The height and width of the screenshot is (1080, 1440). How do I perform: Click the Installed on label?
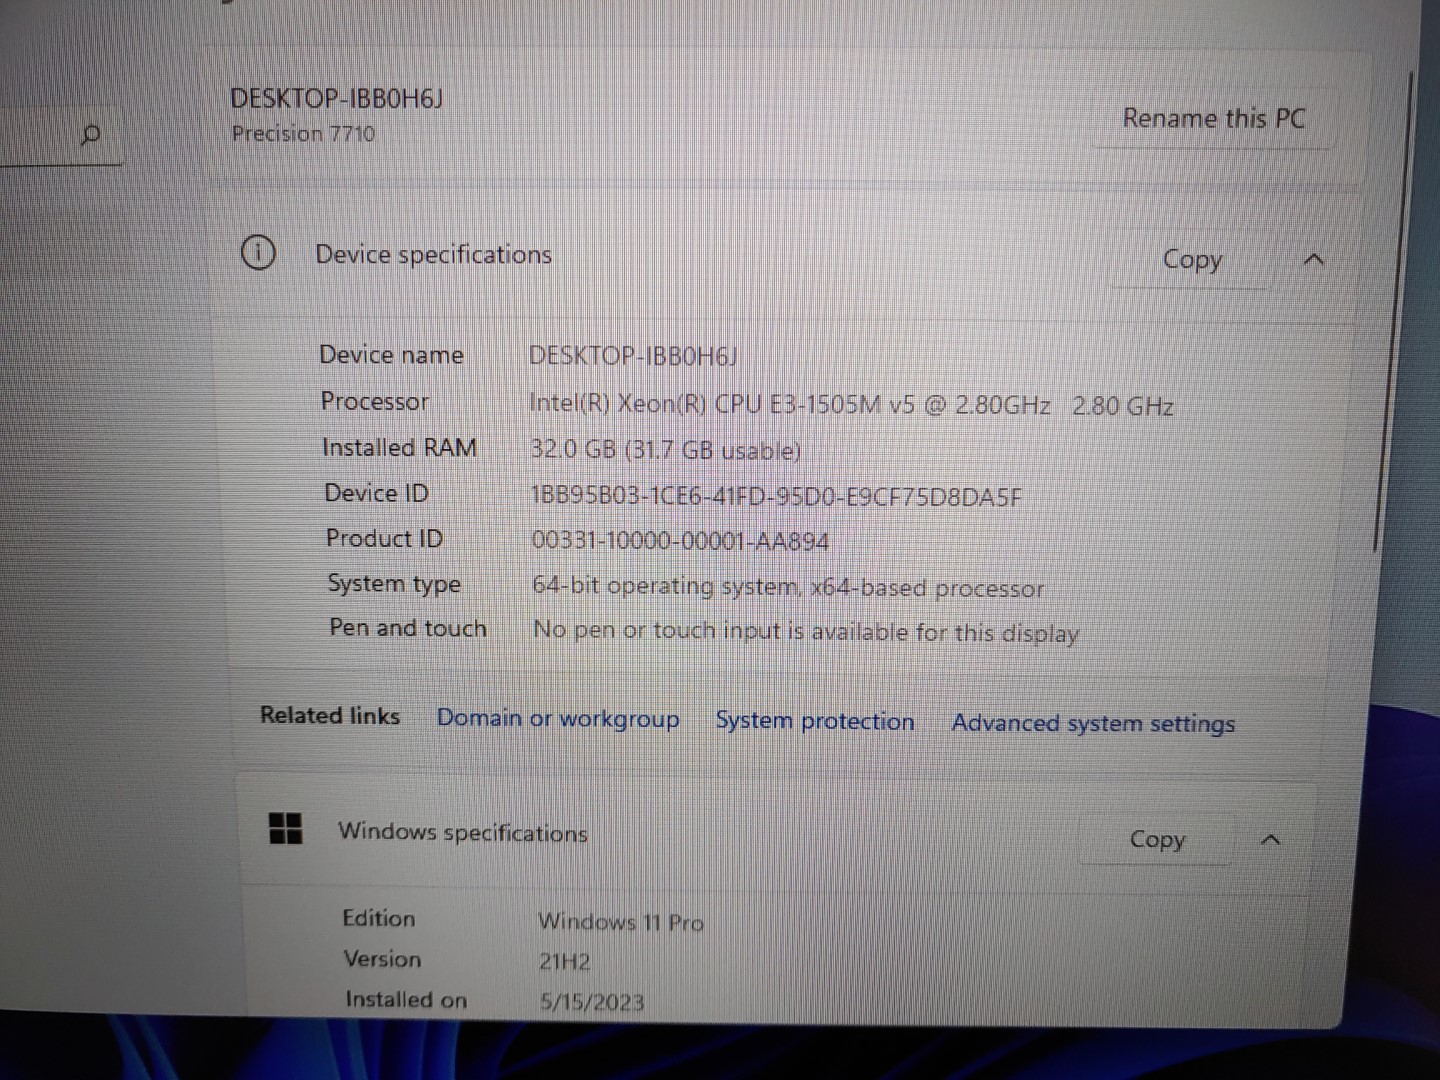coord(406,999)
